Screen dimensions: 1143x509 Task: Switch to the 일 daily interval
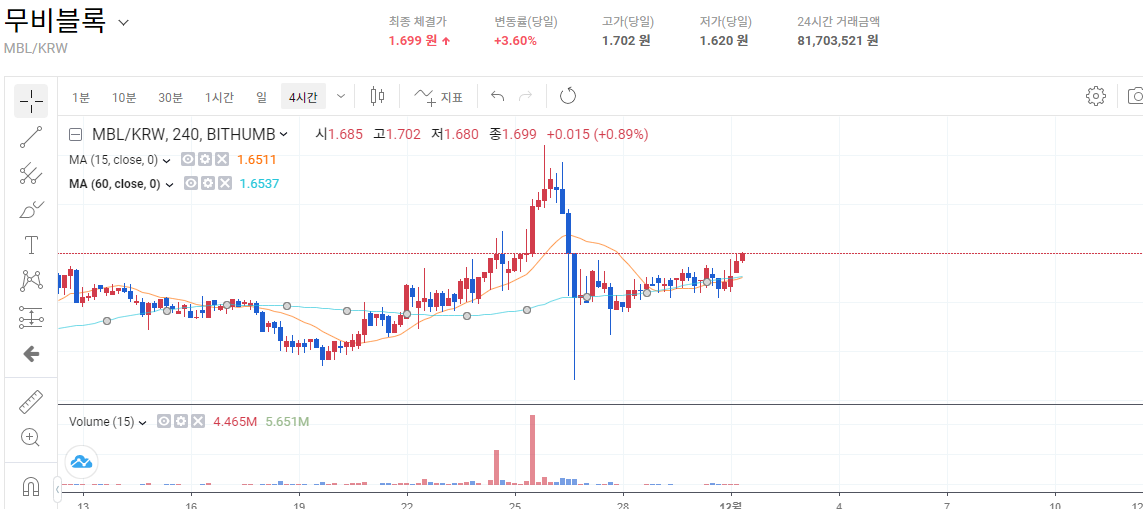coord(262,97)
